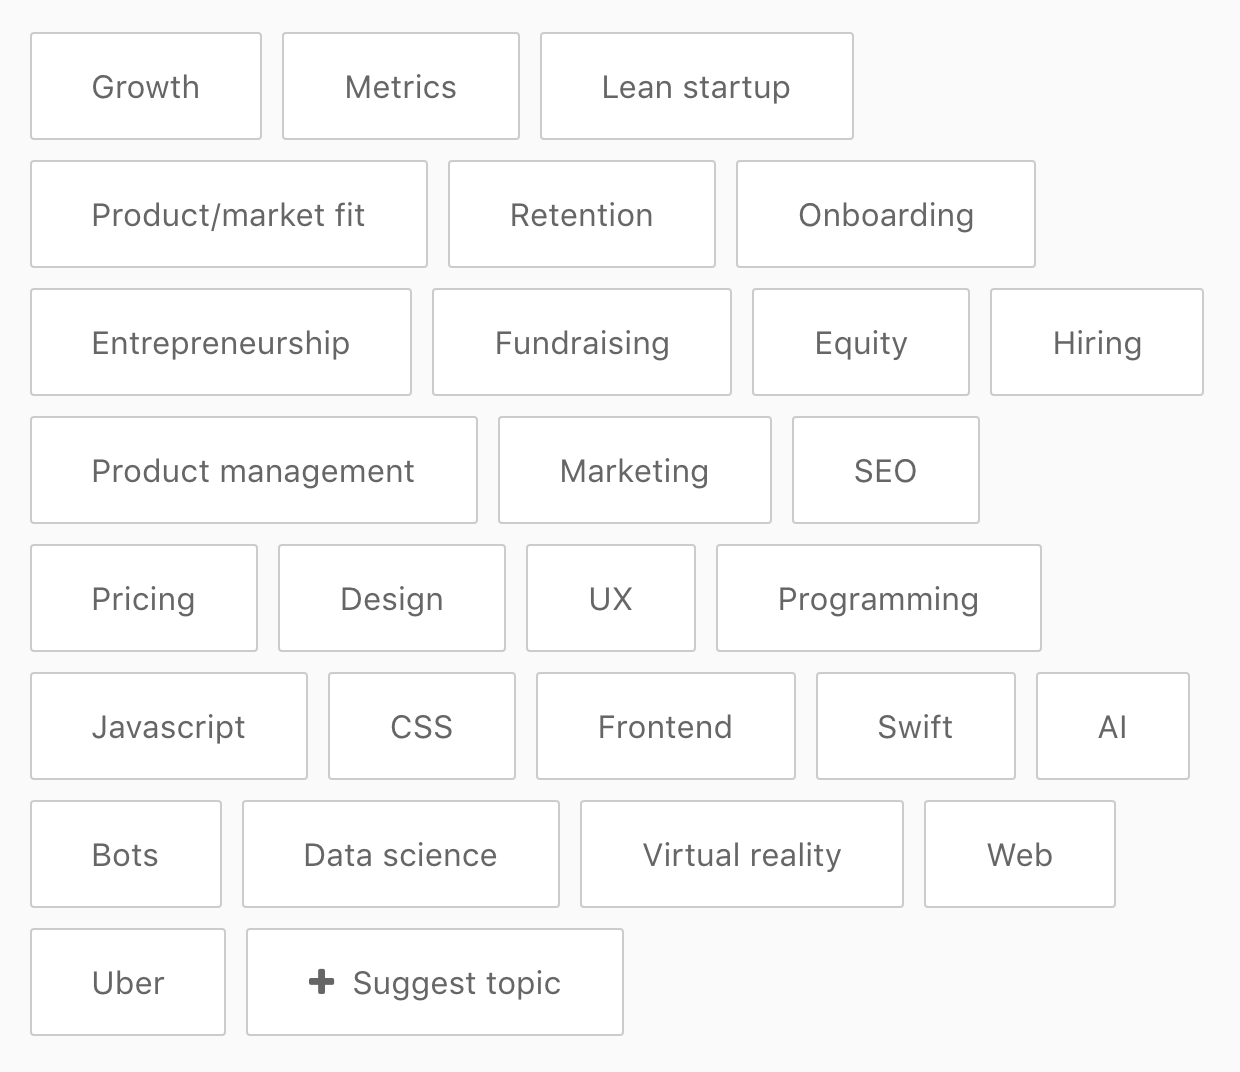The image size is (1240, 1072).
Task: Select the Hiring topic tag
Action: [x=1097, y=343]
